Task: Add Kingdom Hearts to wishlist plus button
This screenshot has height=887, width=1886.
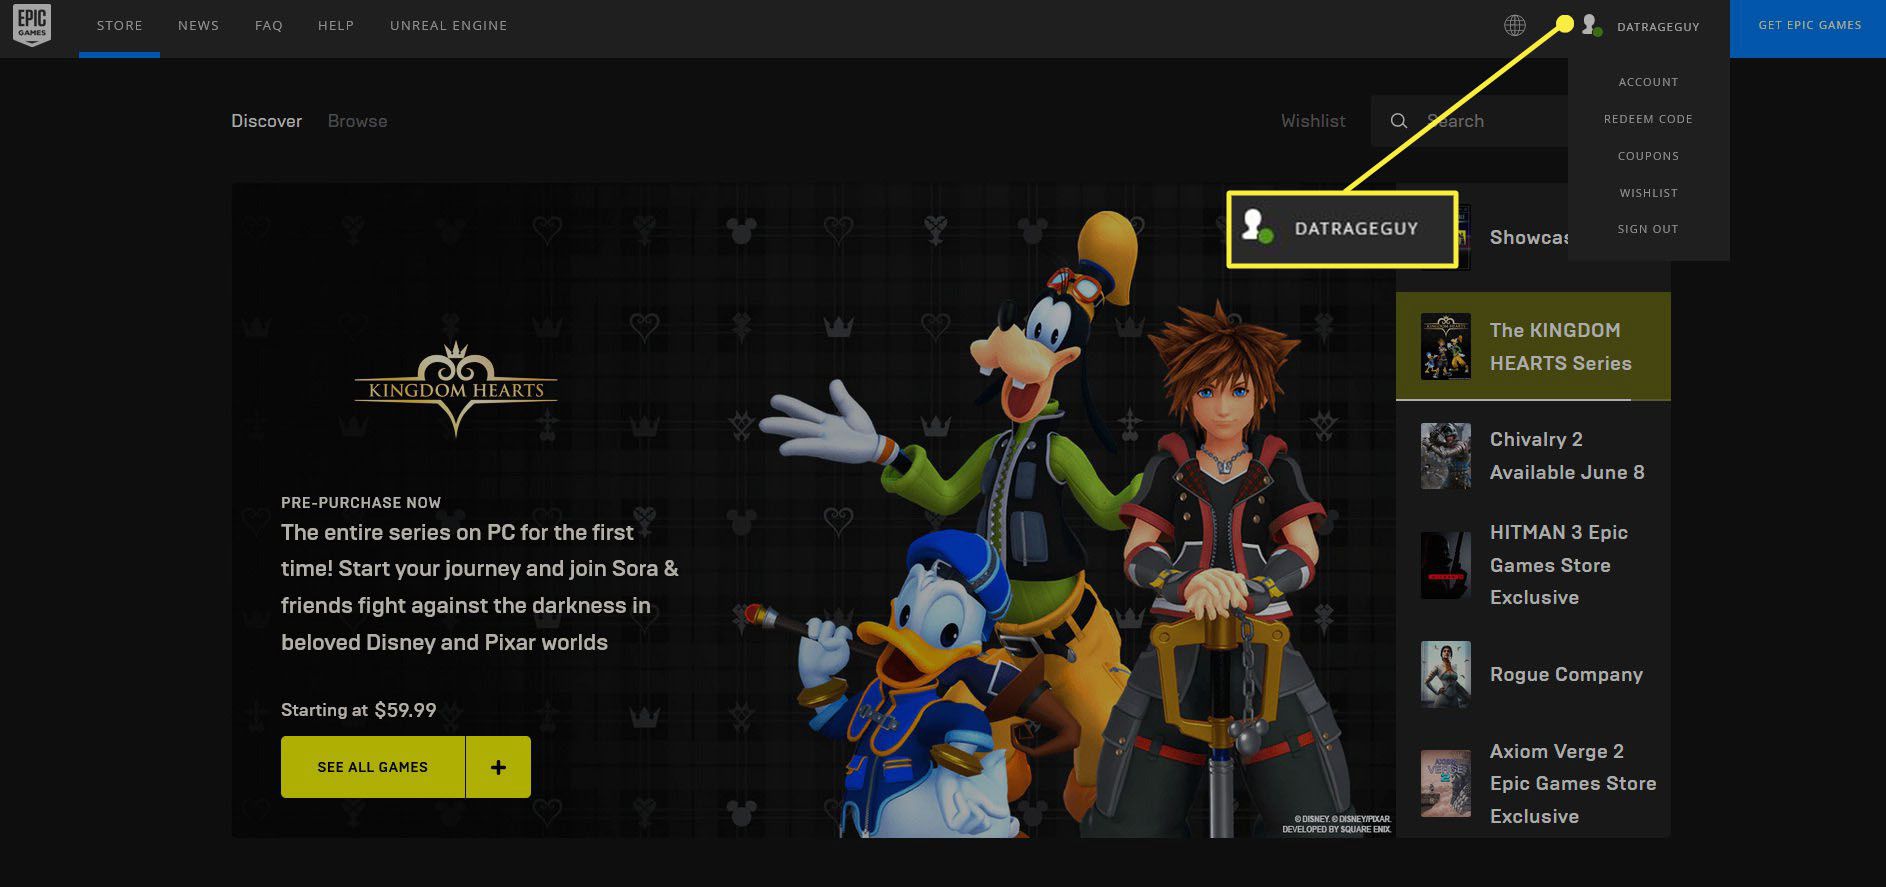Action: (x=498, y=767)
